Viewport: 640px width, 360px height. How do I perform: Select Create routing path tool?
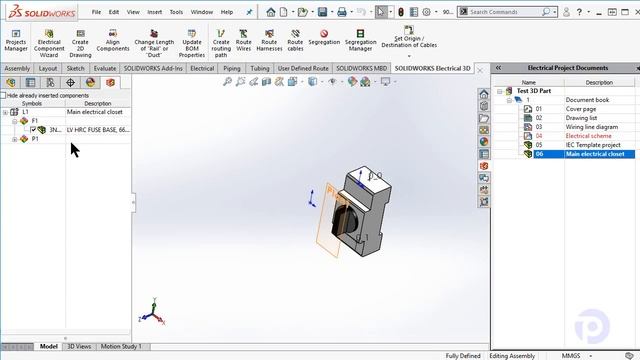point(221,43)
